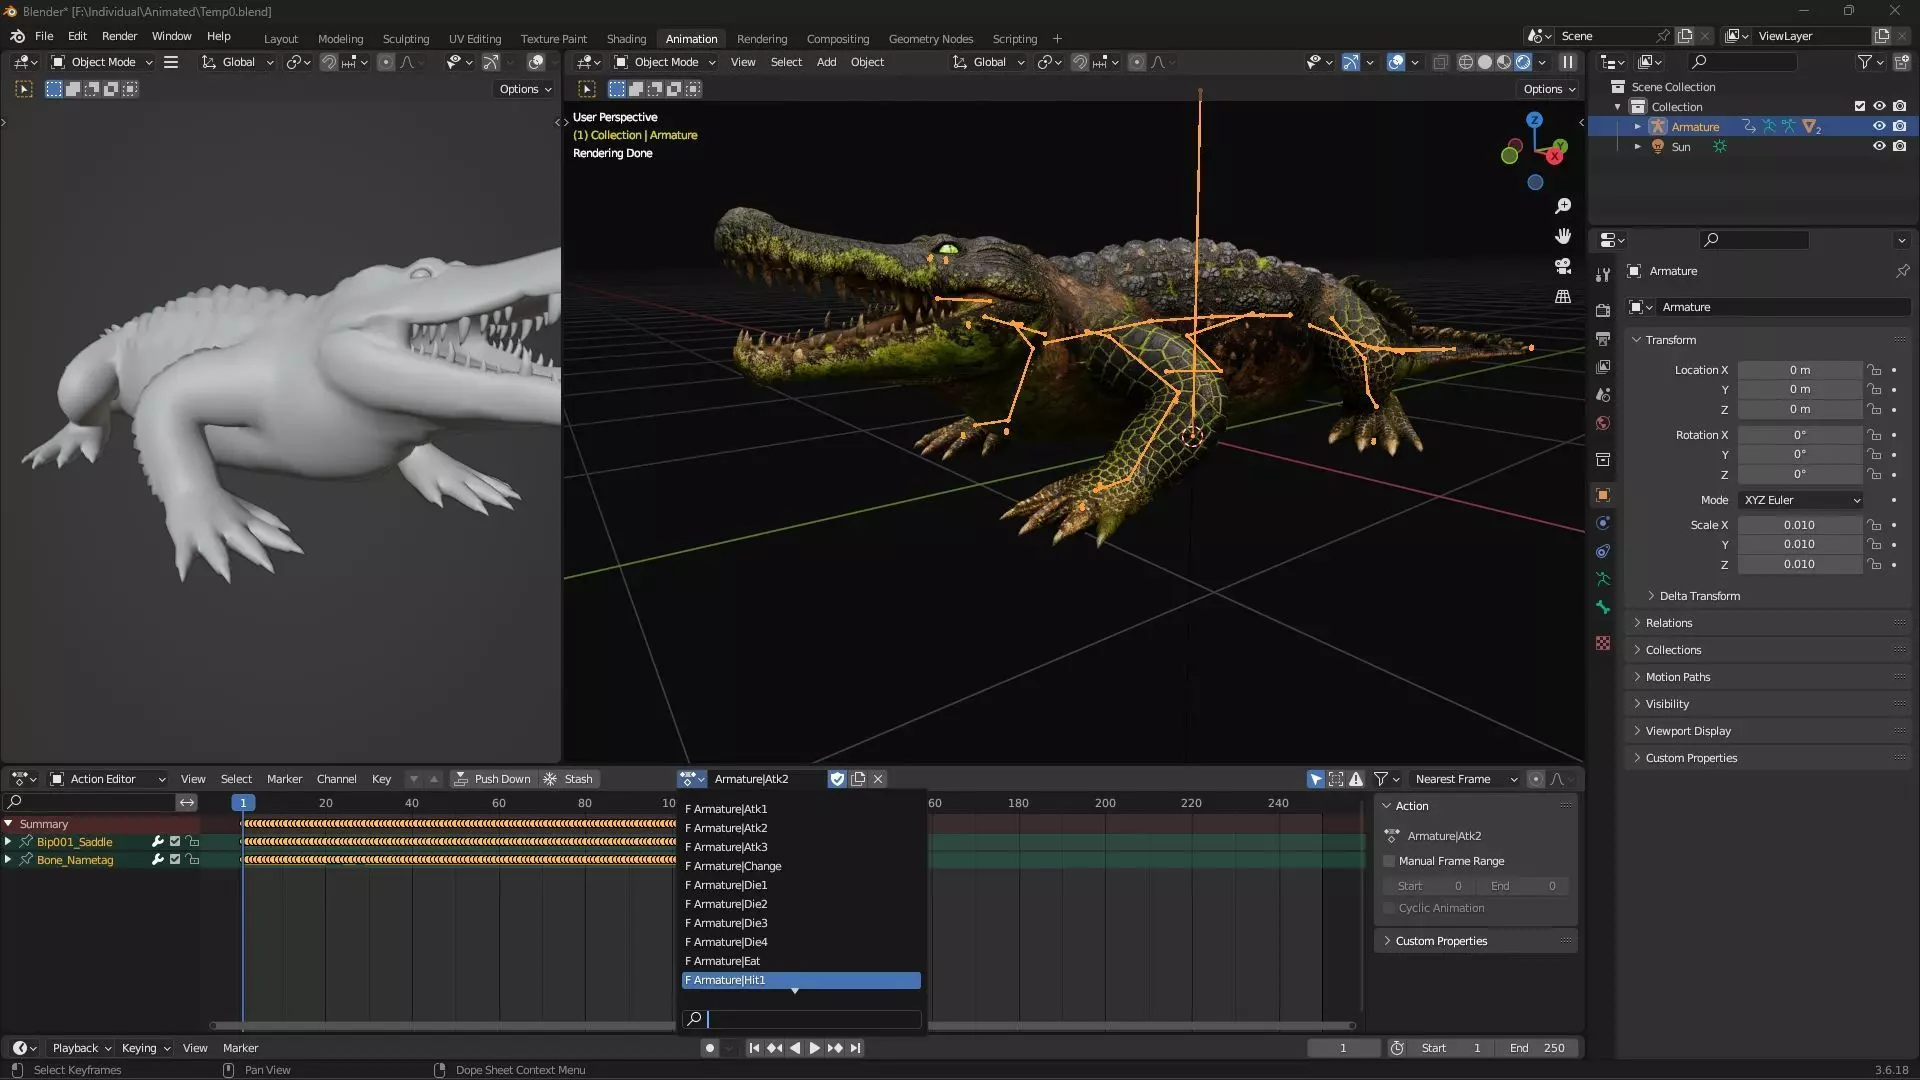The width and height of the screenshot is (1920, 1080).
Task: Switch to the Sculpting workspace tab
Action: [x=406, y=39]
